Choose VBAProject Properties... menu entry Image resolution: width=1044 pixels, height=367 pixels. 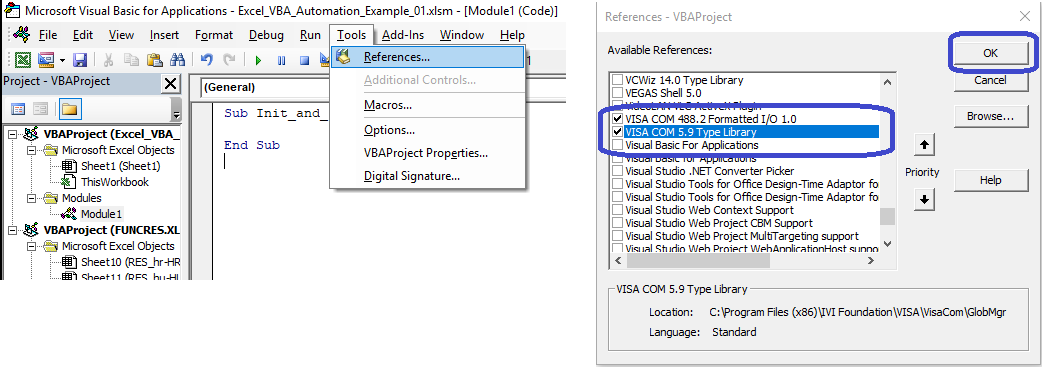point(428,153)
